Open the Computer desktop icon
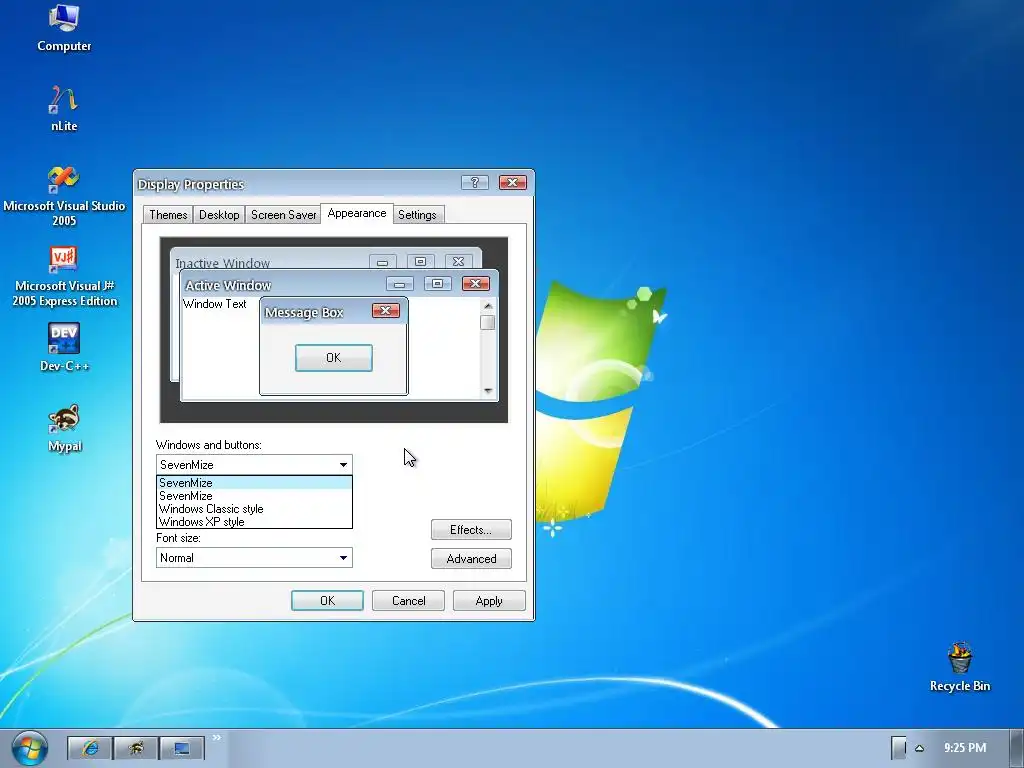Screen dimensions: 1024x768 click(x=64, y=27)
